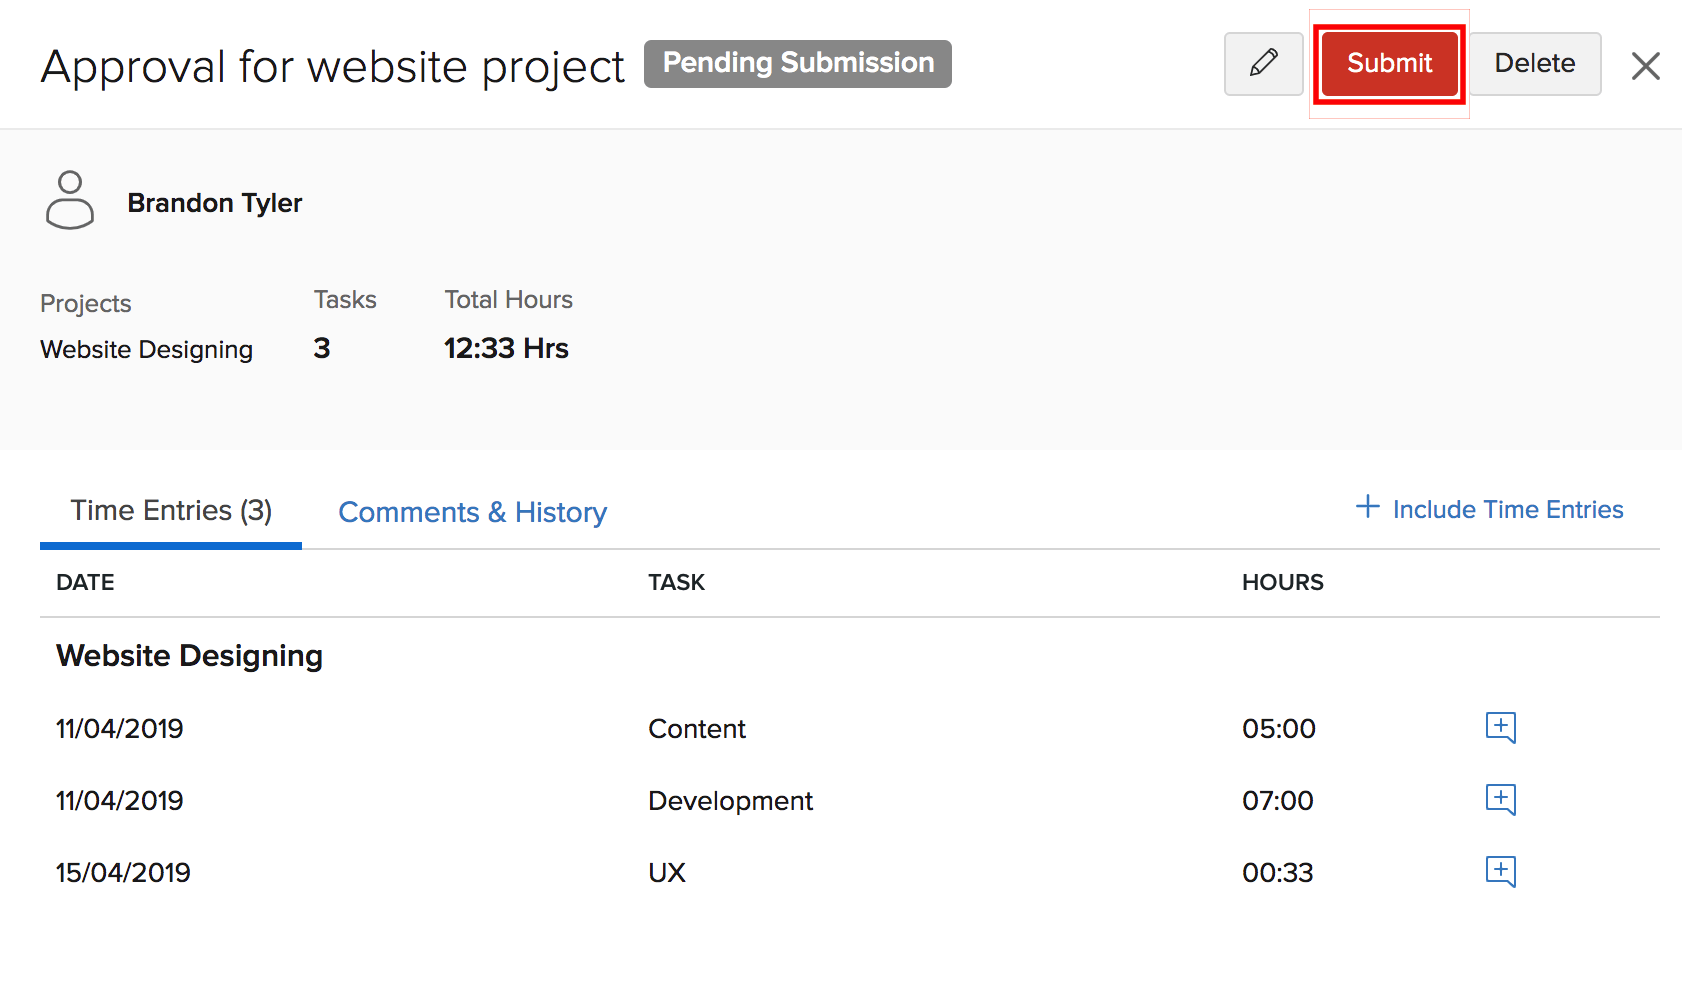Add comment to the Development time entry
Image resolution: width=1682 pixels, height=988 pixels.
[1500, 799]
